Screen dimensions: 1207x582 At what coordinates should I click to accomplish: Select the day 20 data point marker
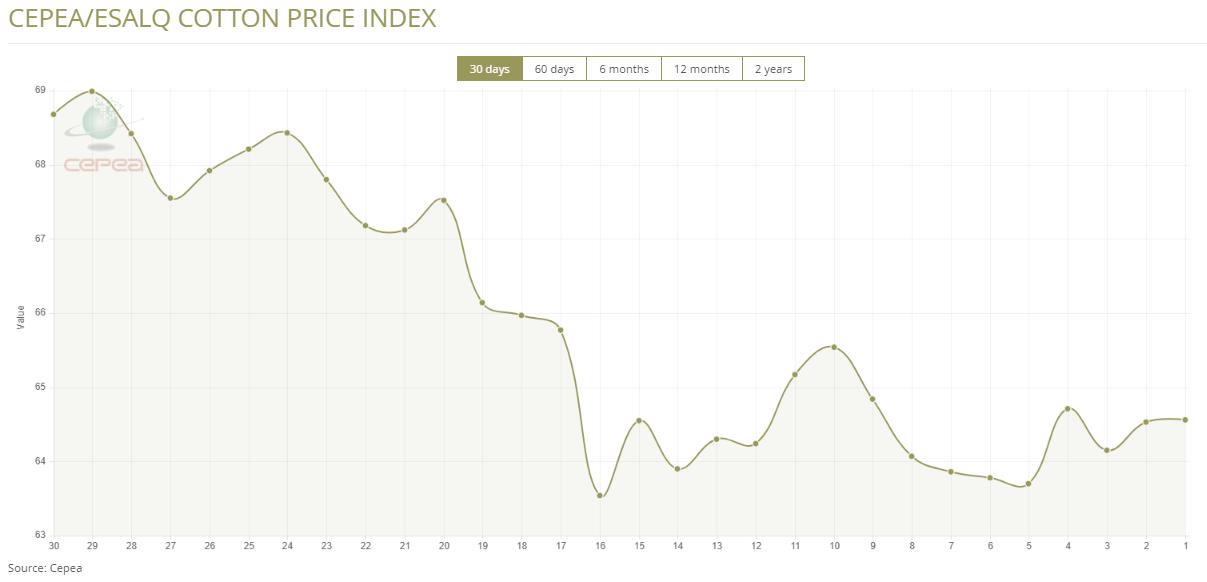point(444,200)
